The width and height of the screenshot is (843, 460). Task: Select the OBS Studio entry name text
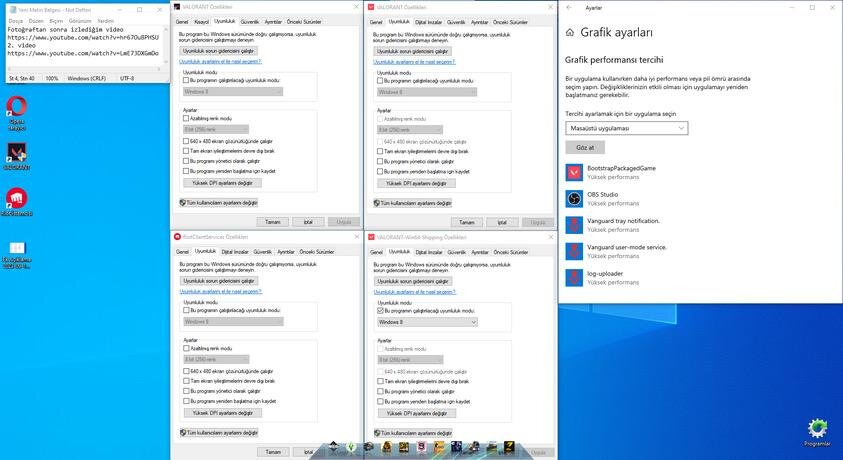point(602,195)
